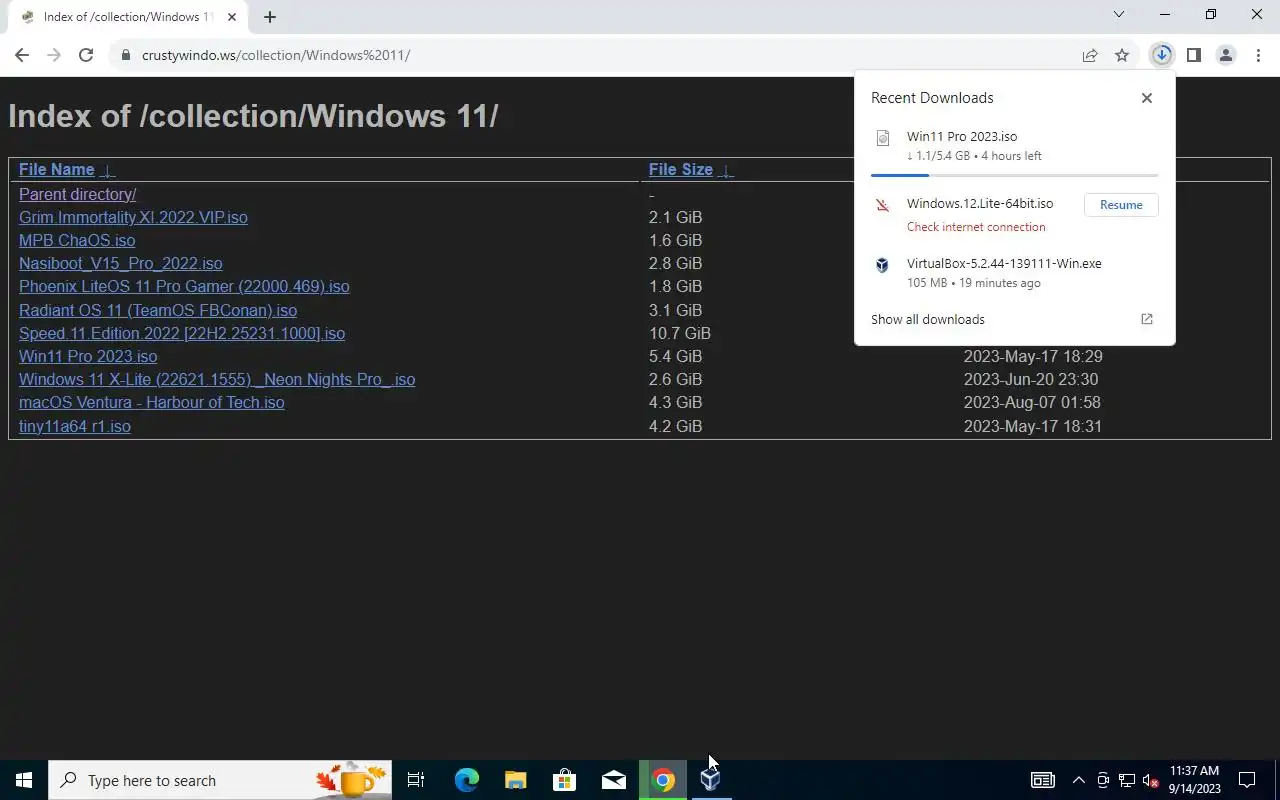Click the Meet Now tray icon

[1103, 780]
